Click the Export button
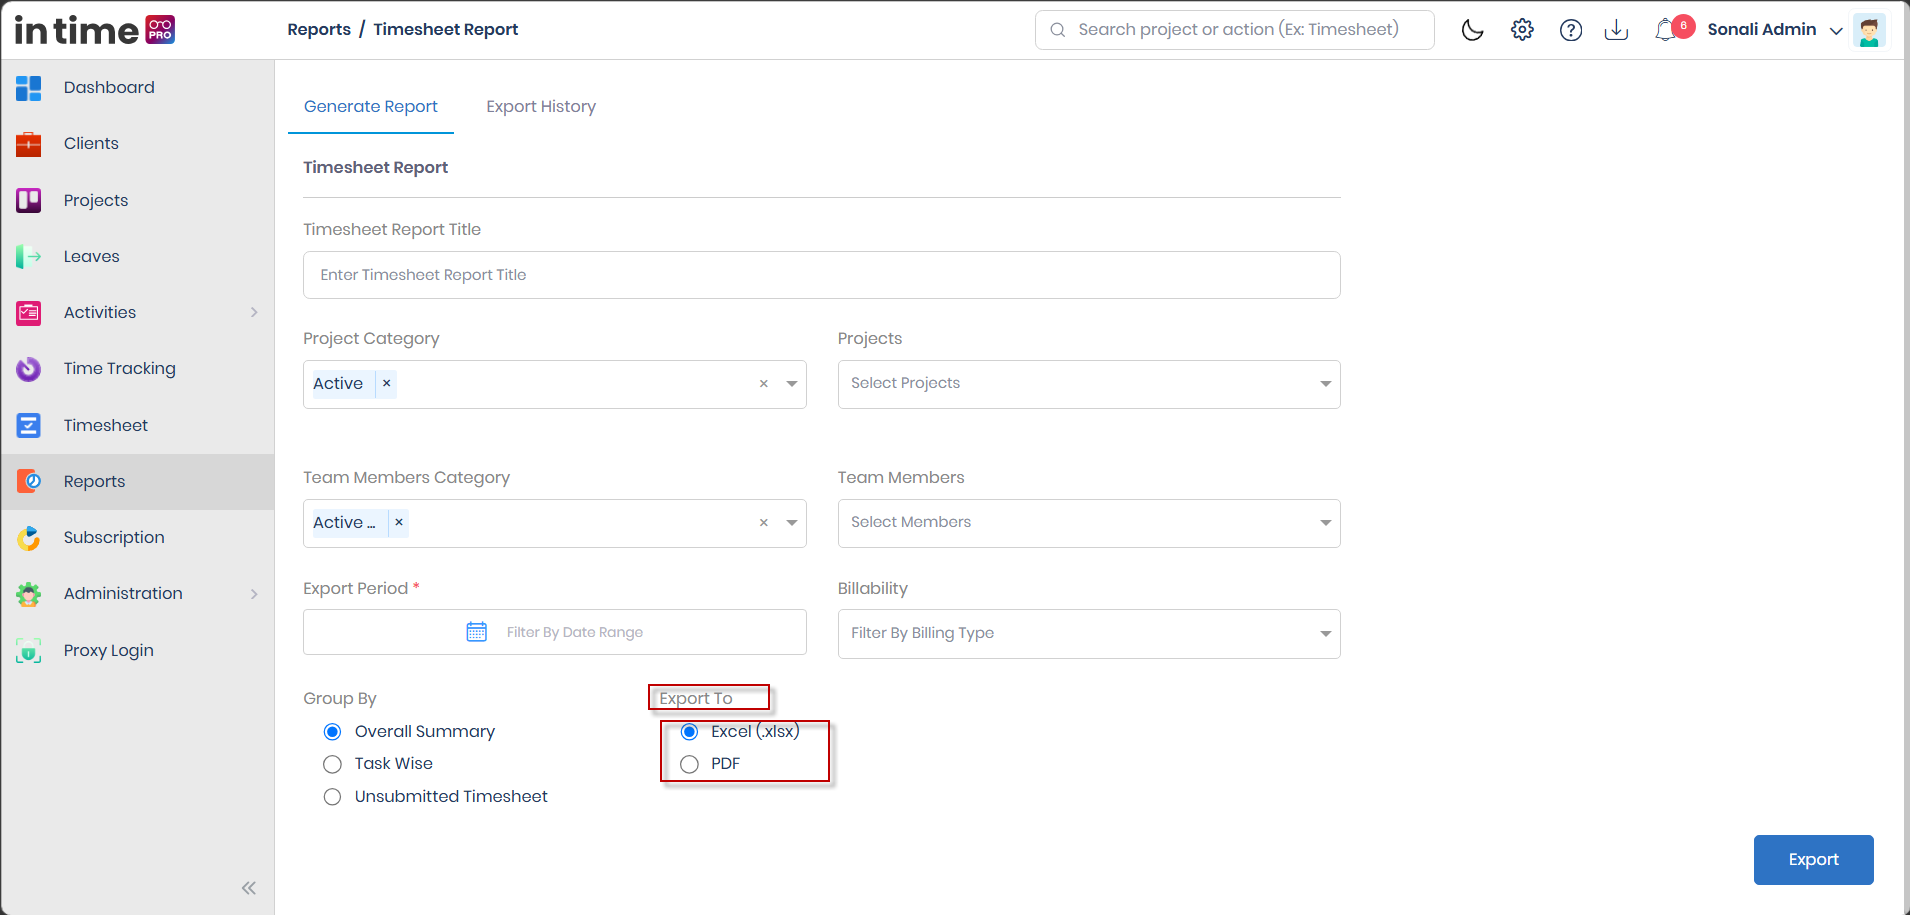This screenshot has width=1910, height=915. 1813,860
